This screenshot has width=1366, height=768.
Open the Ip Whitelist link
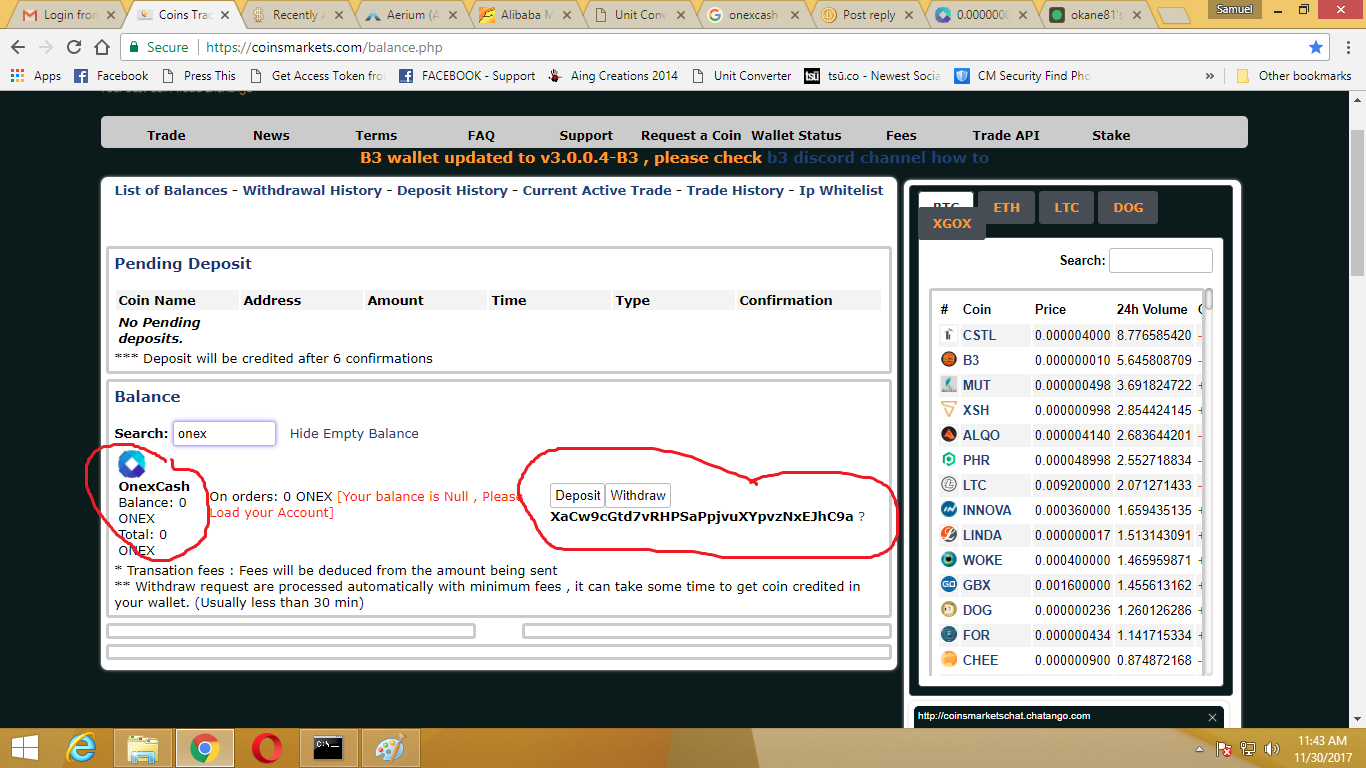coord(841,190)
